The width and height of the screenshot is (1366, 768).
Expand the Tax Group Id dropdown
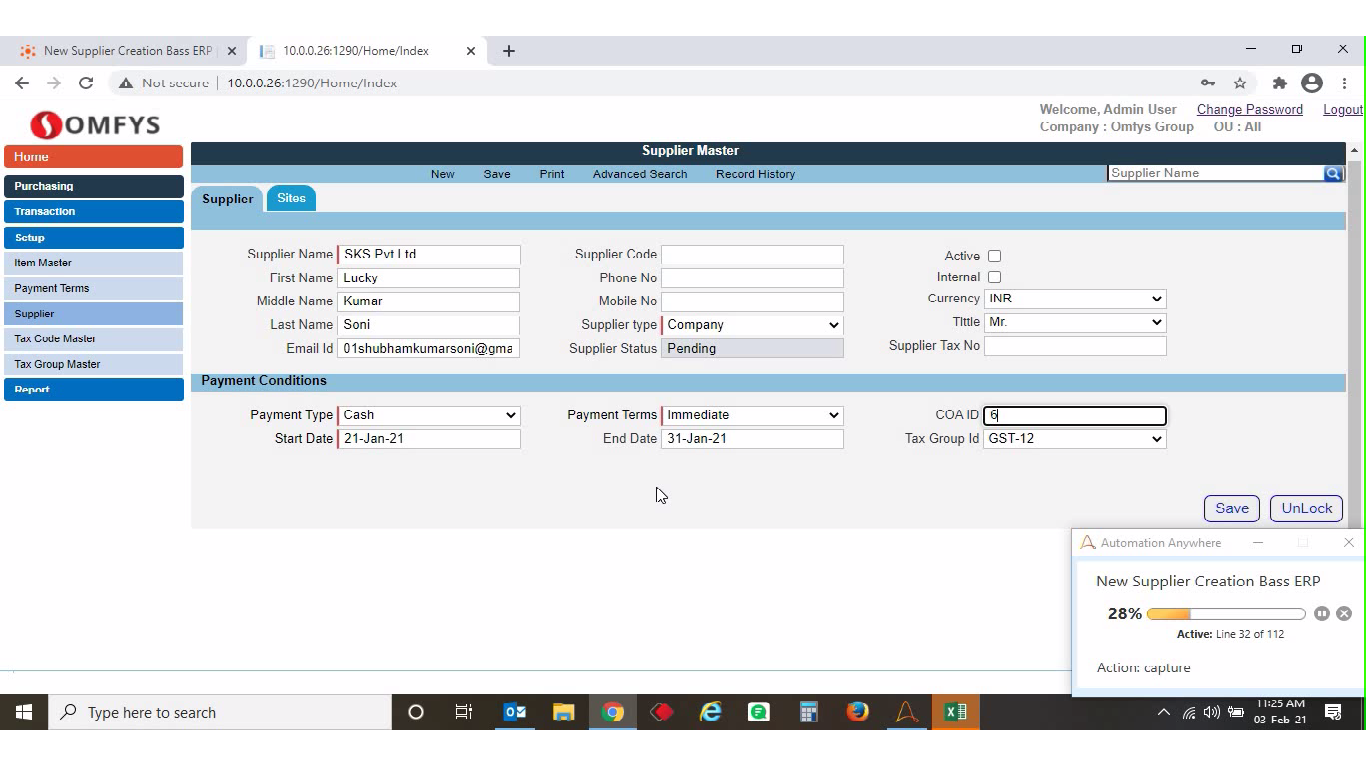1075,439
